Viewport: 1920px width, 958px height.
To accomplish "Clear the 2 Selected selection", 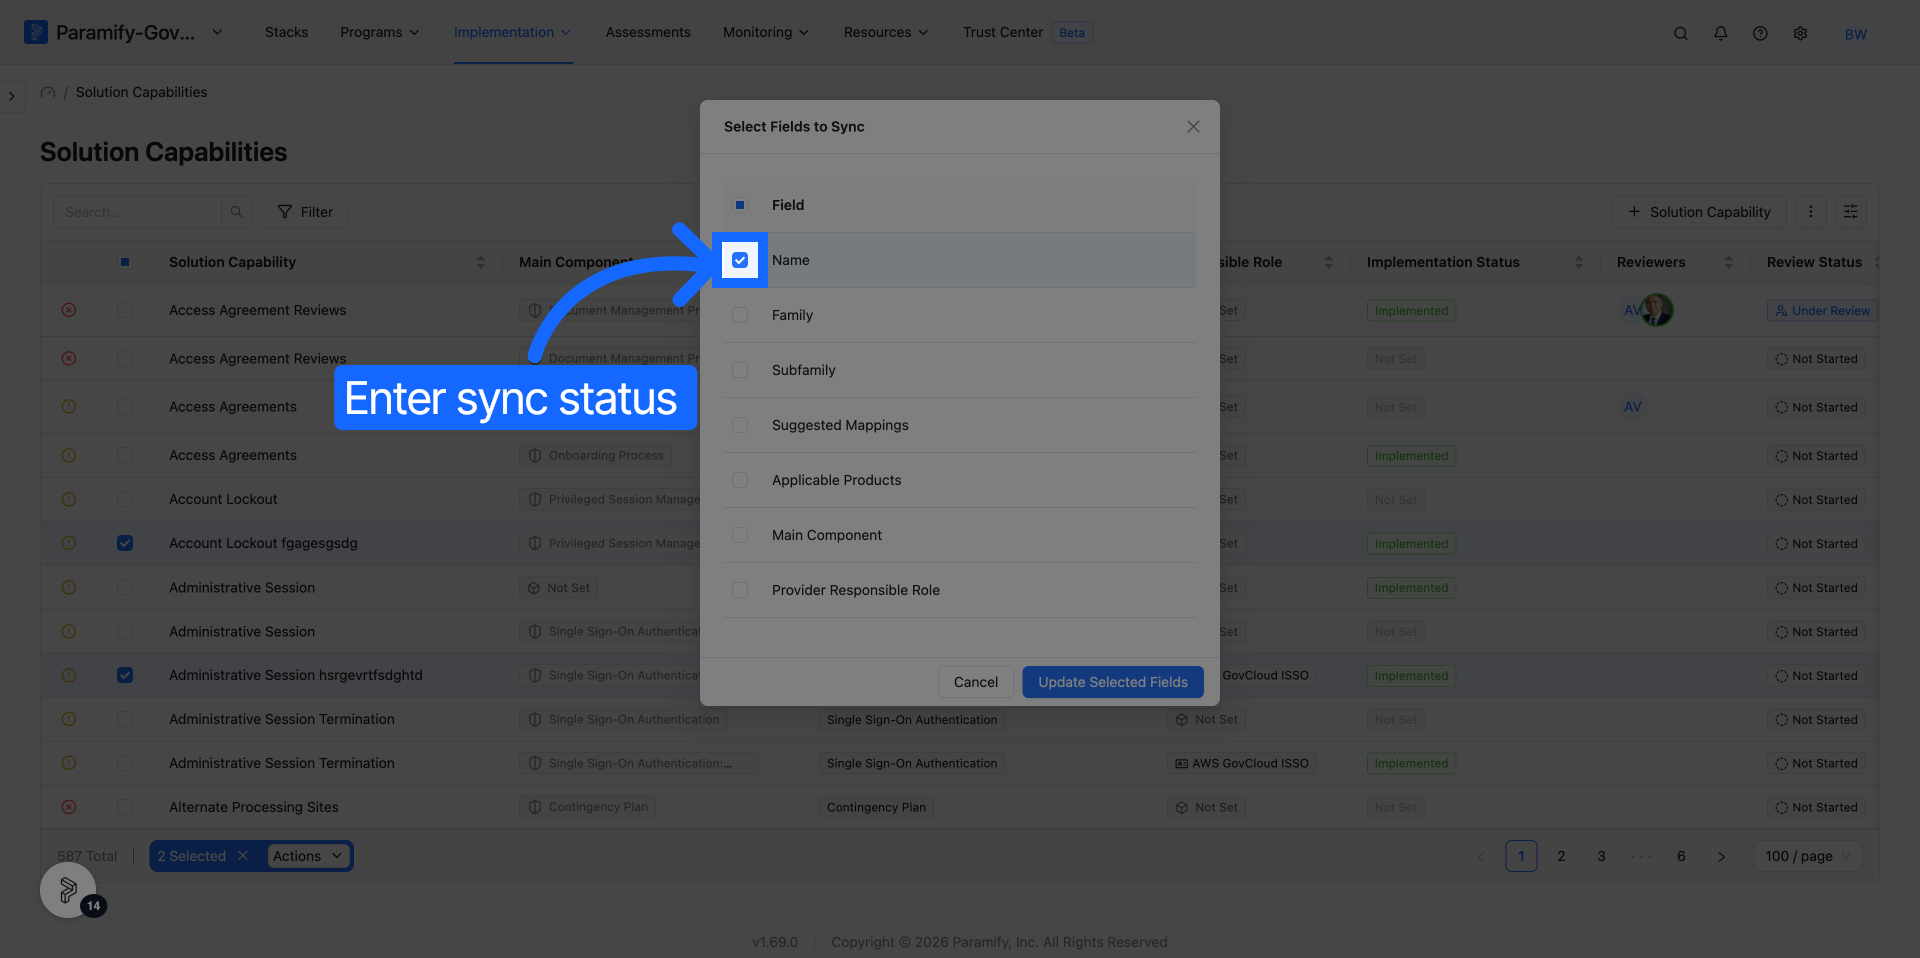I will pyautogui.click(x=243, y=856).
